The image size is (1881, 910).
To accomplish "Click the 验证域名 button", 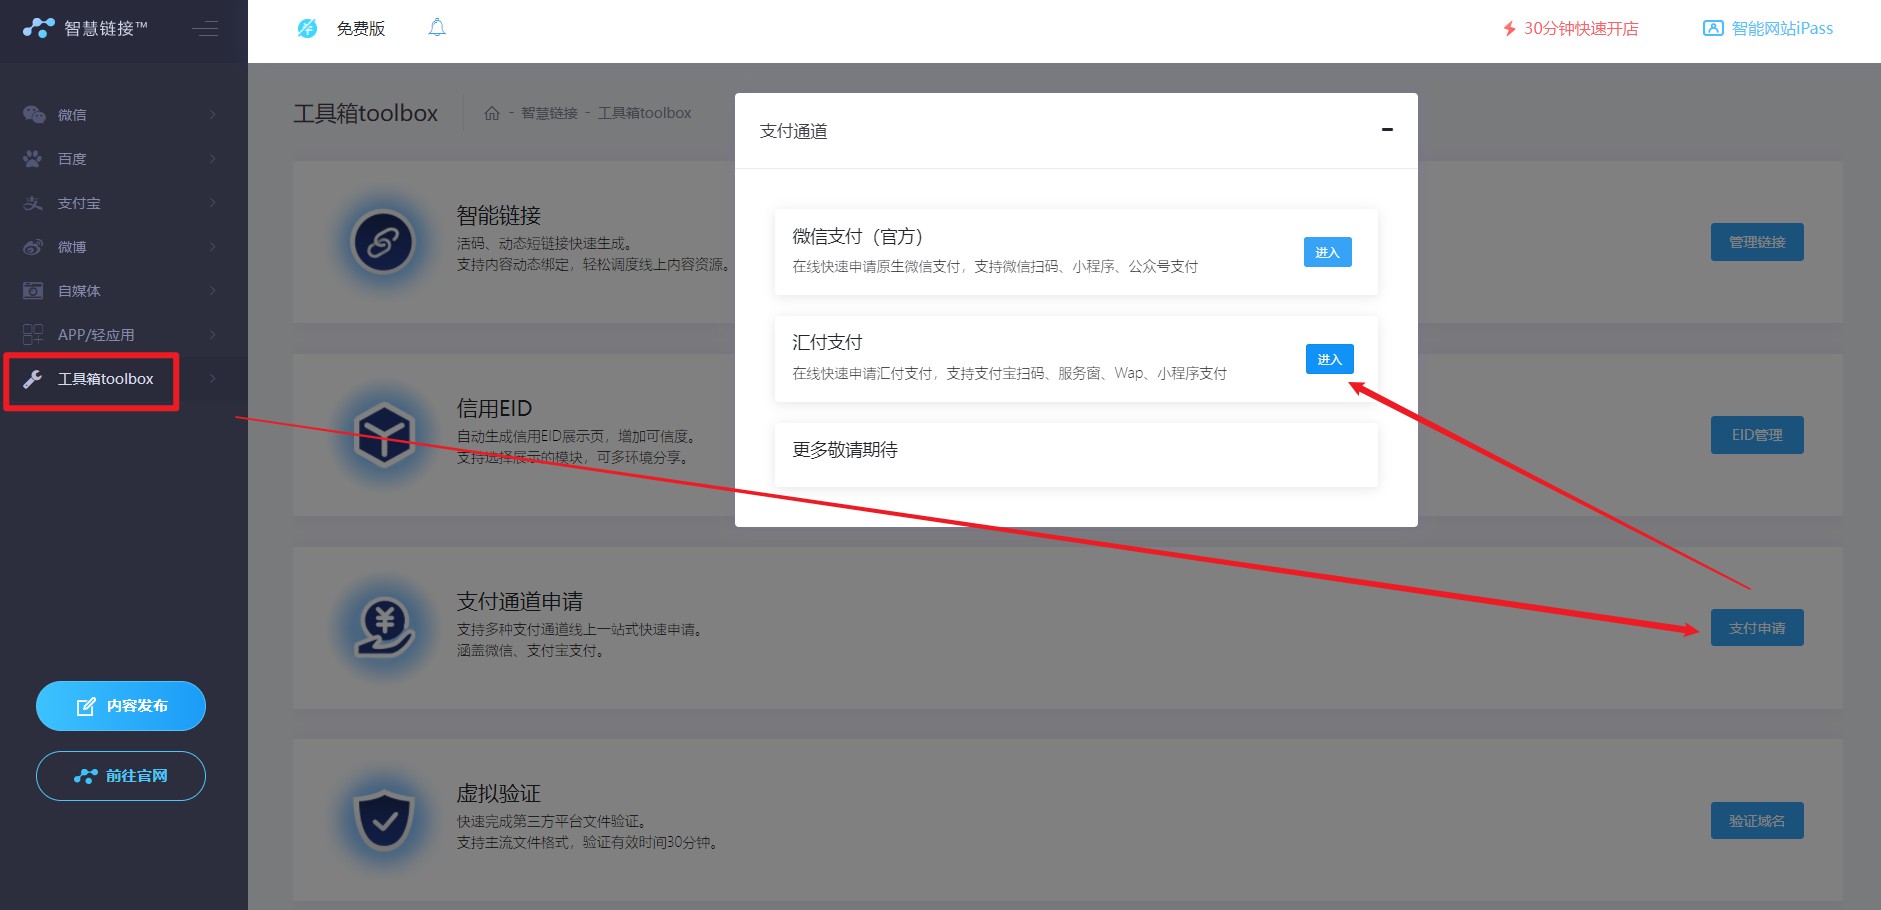I will (x=1757, y=821).
